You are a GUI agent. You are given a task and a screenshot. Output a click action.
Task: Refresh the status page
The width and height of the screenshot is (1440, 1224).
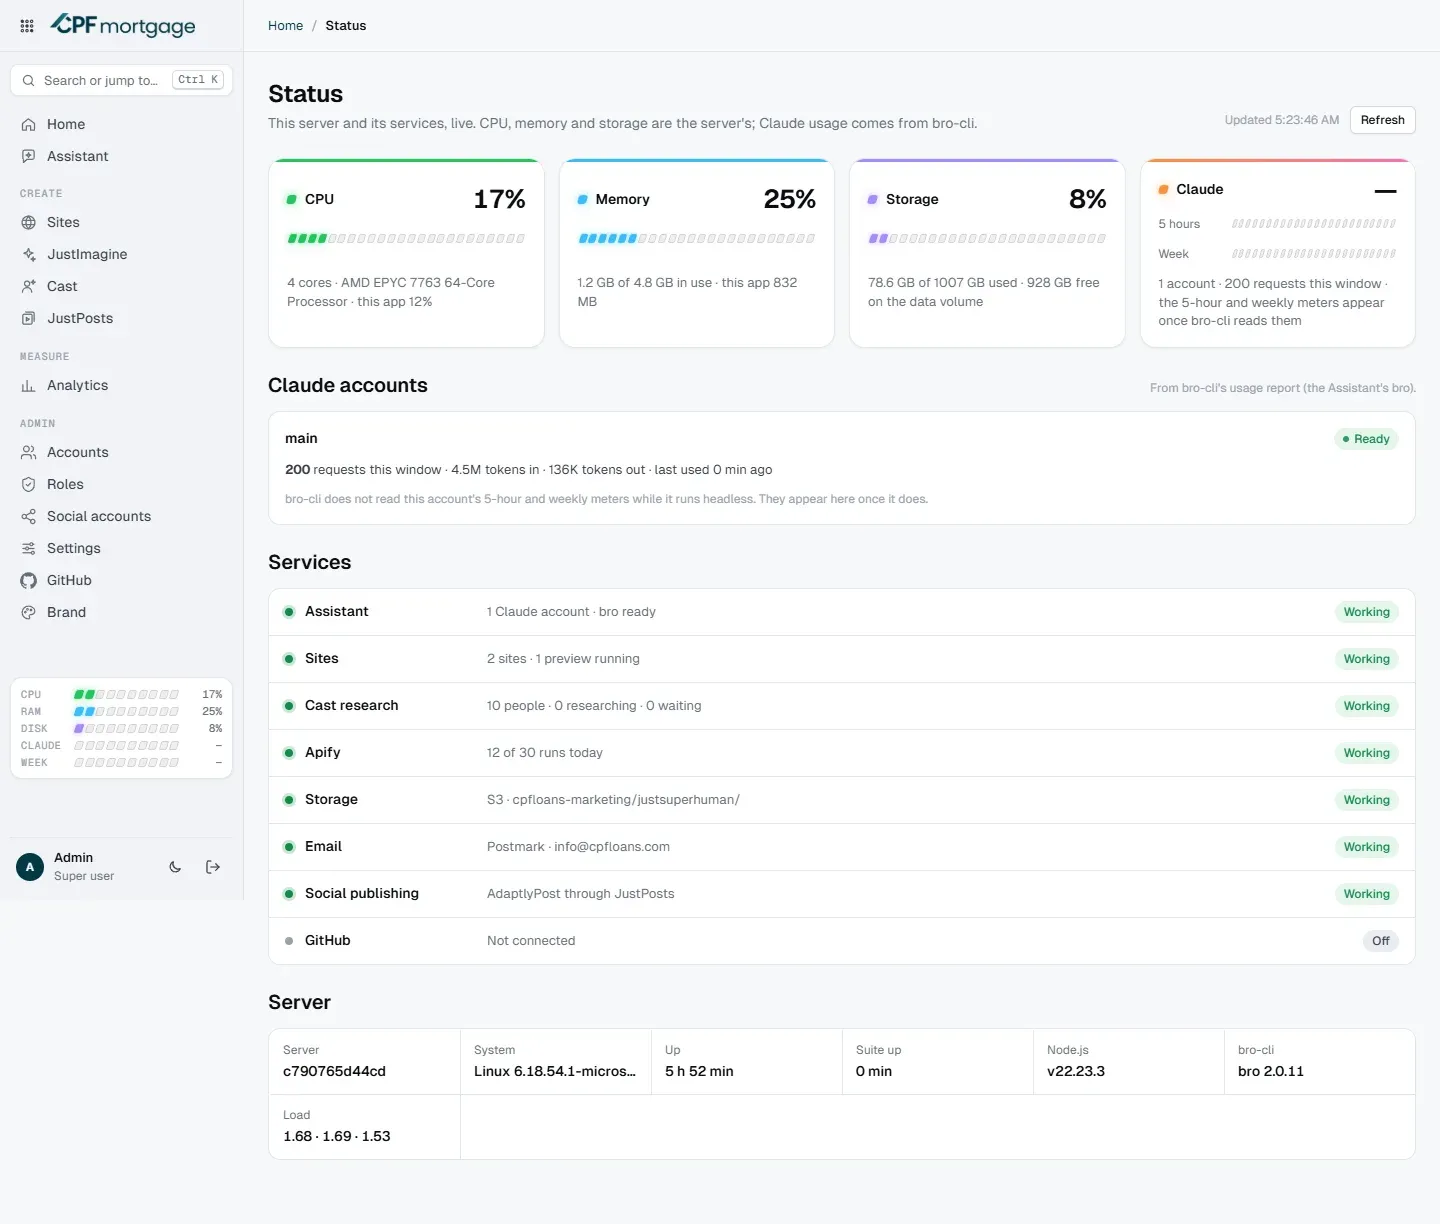click(1382, 120)
